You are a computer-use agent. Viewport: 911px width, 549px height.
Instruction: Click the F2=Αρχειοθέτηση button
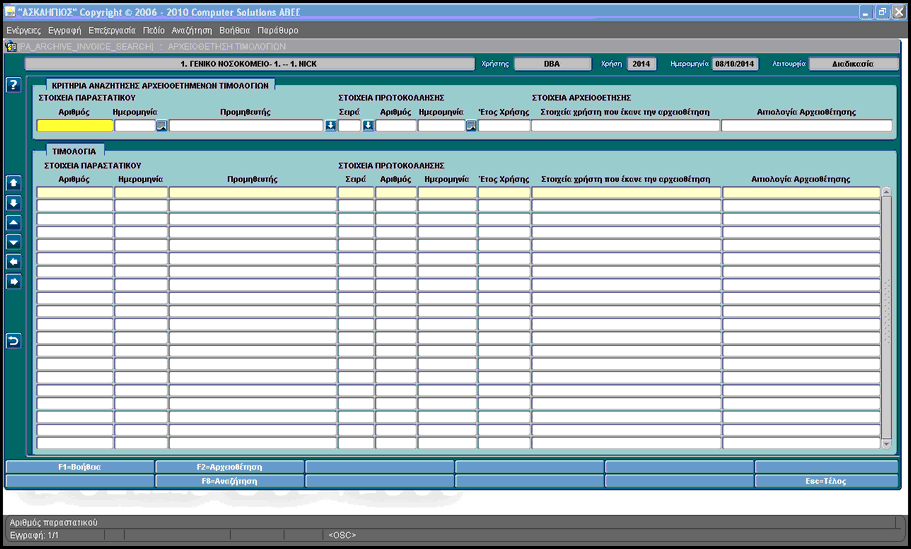(x=229, y=467)
